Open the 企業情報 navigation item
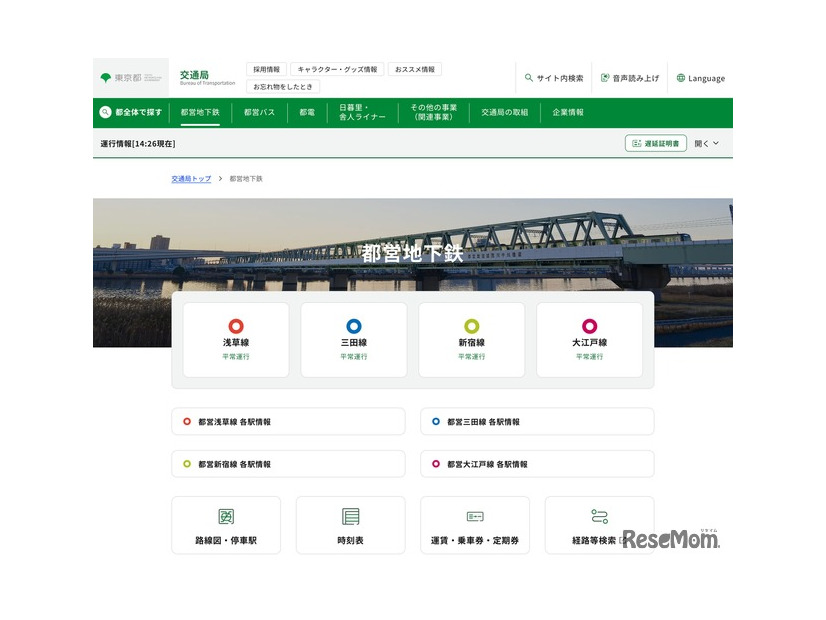The image size is (826, 620). click(568, 112)
